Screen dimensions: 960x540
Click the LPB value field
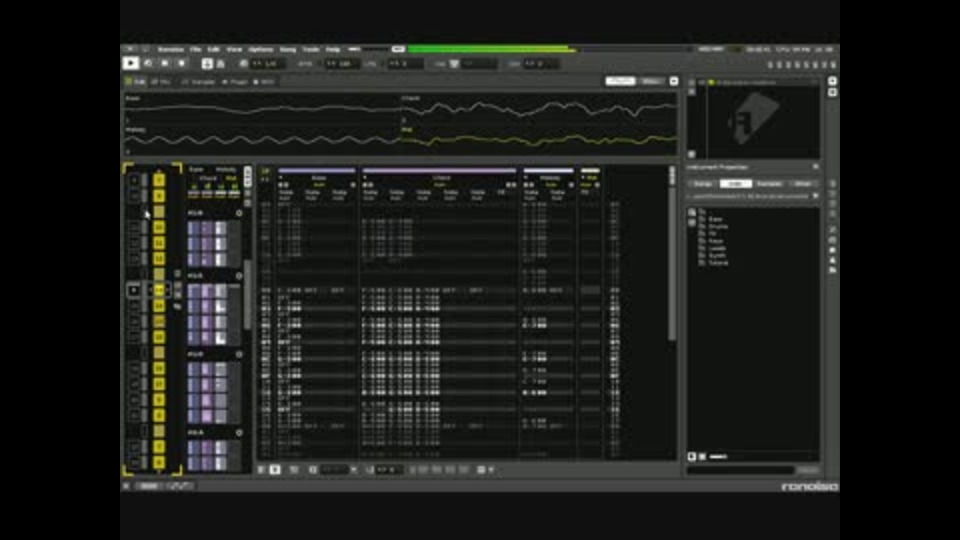405,64
